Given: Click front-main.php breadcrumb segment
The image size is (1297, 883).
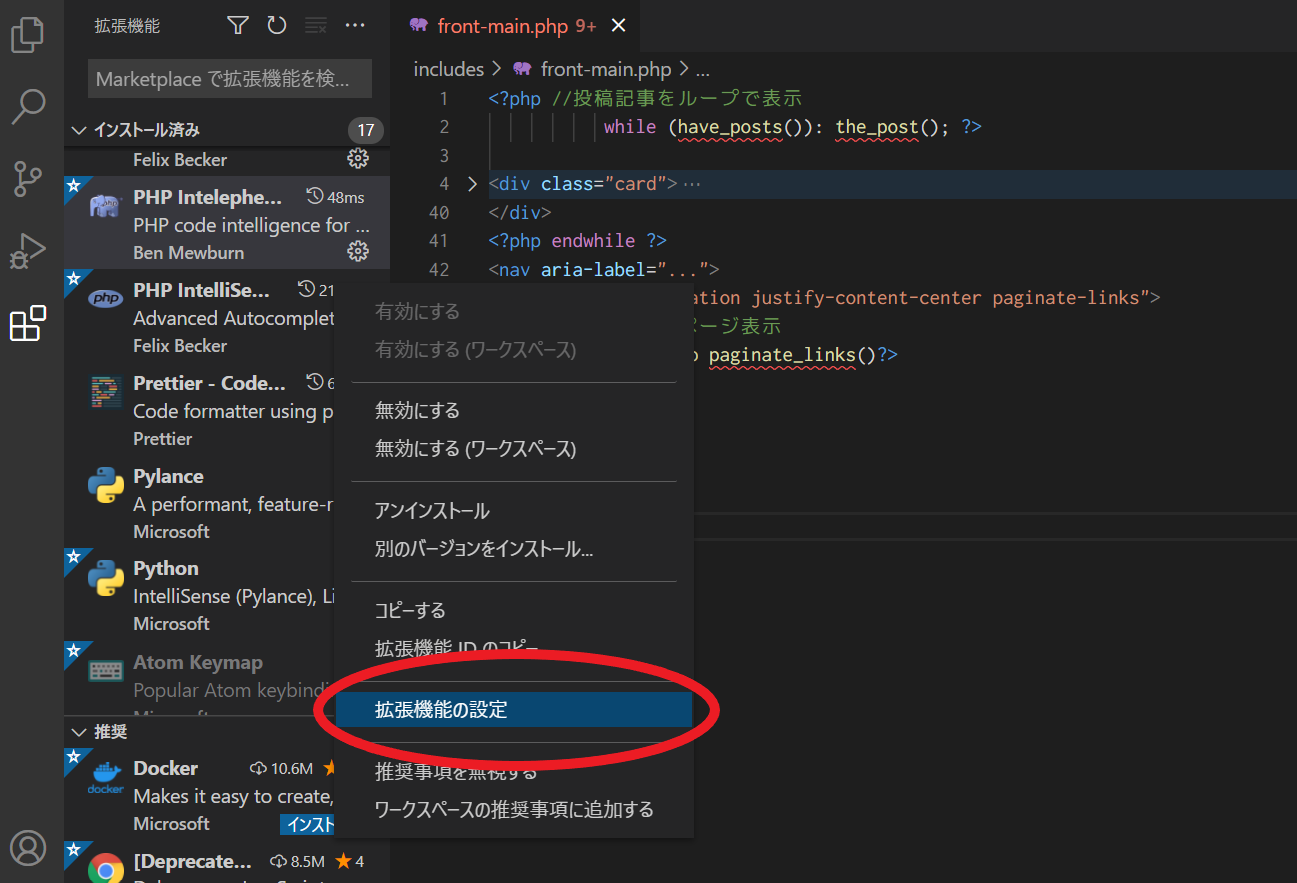Looking at the screenshot, I should tap(606, 69).
